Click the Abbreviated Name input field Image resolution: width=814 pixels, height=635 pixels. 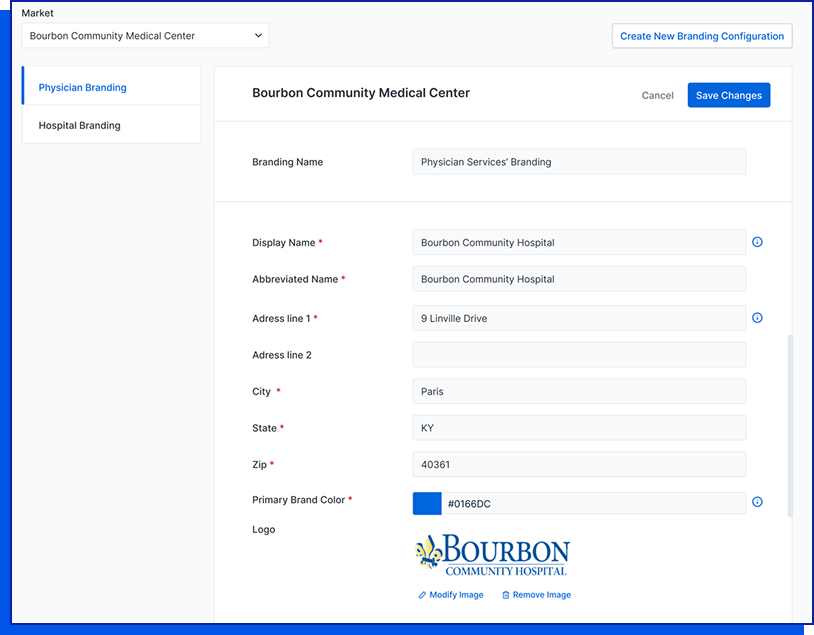pos(579,279)
